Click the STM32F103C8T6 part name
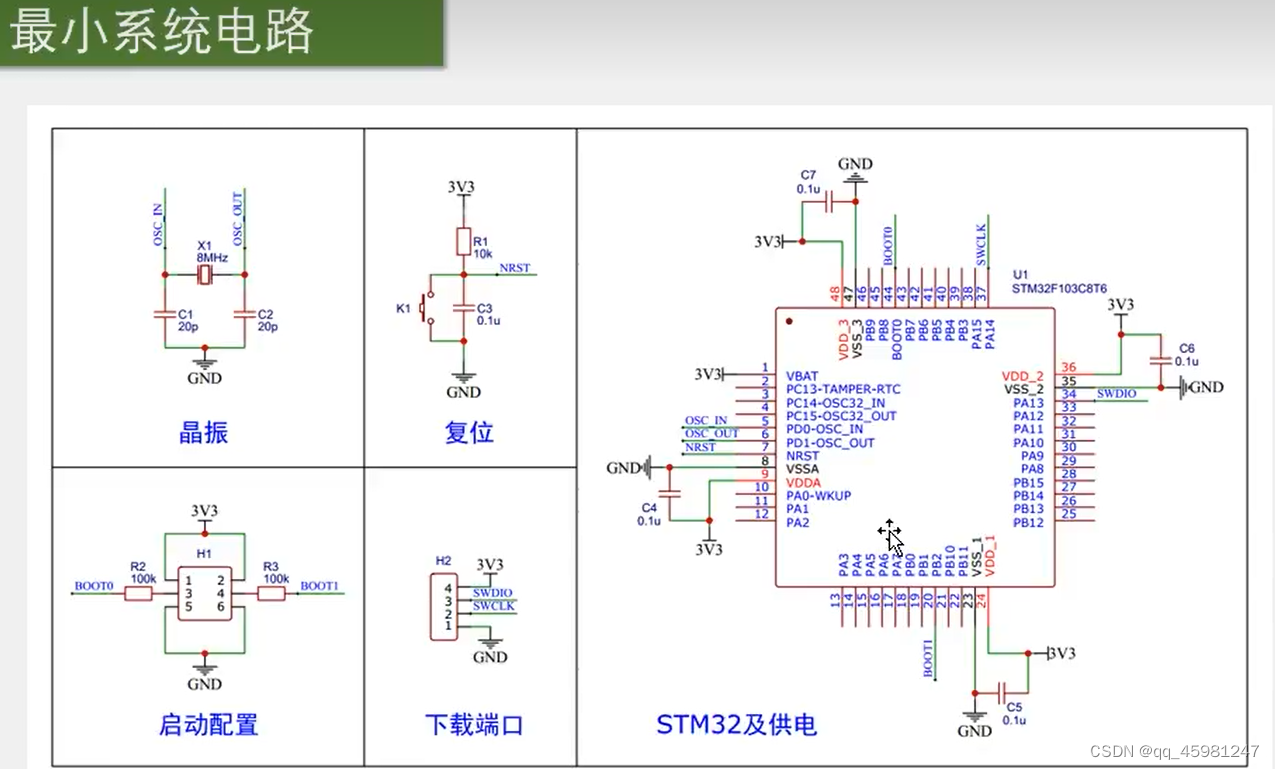 [x=1059, y=289]
